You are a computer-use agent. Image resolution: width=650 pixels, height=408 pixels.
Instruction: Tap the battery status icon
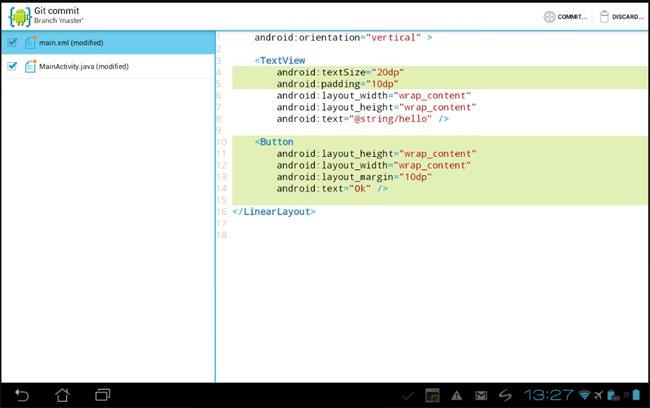pos(636,395)
